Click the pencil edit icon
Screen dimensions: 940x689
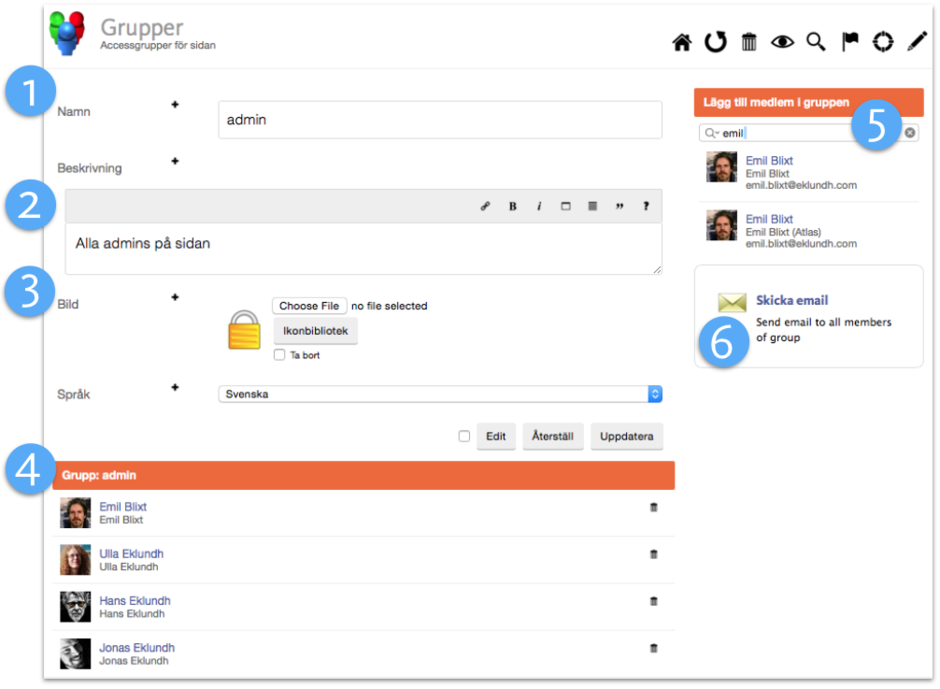click(x=917, y=42)
